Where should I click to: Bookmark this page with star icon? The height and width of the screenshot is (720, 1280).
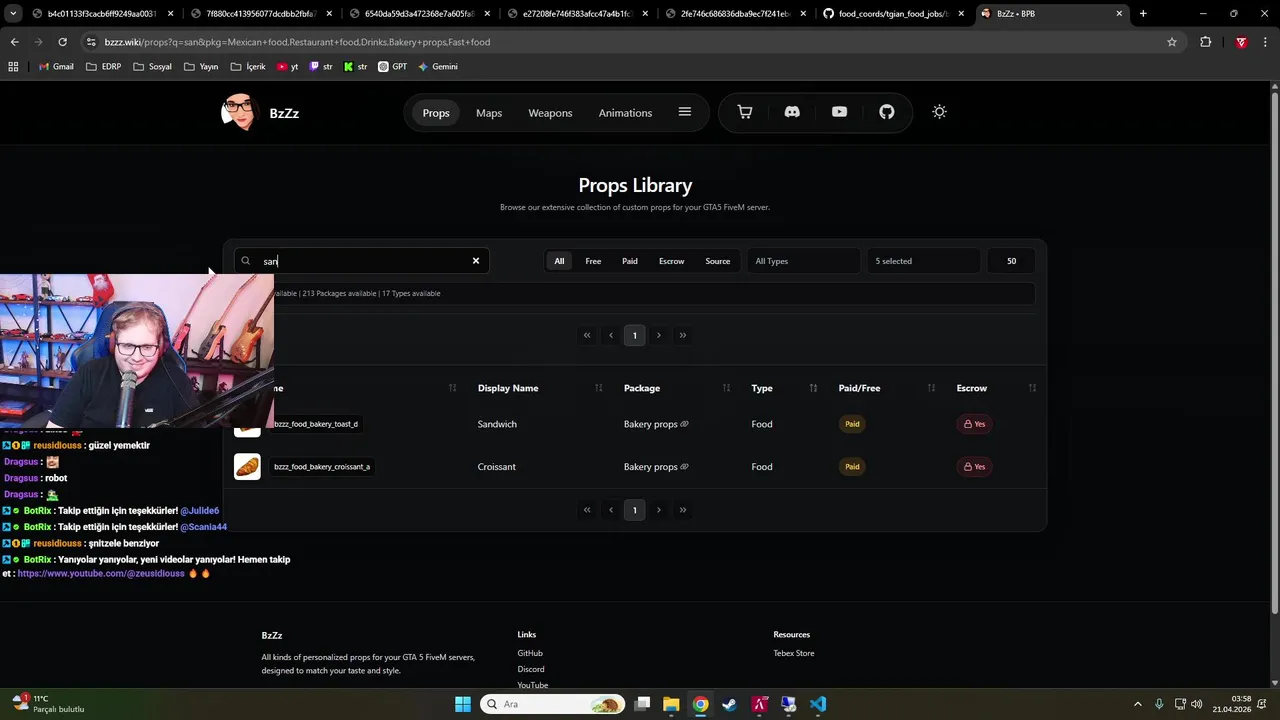pos(1172,42)
